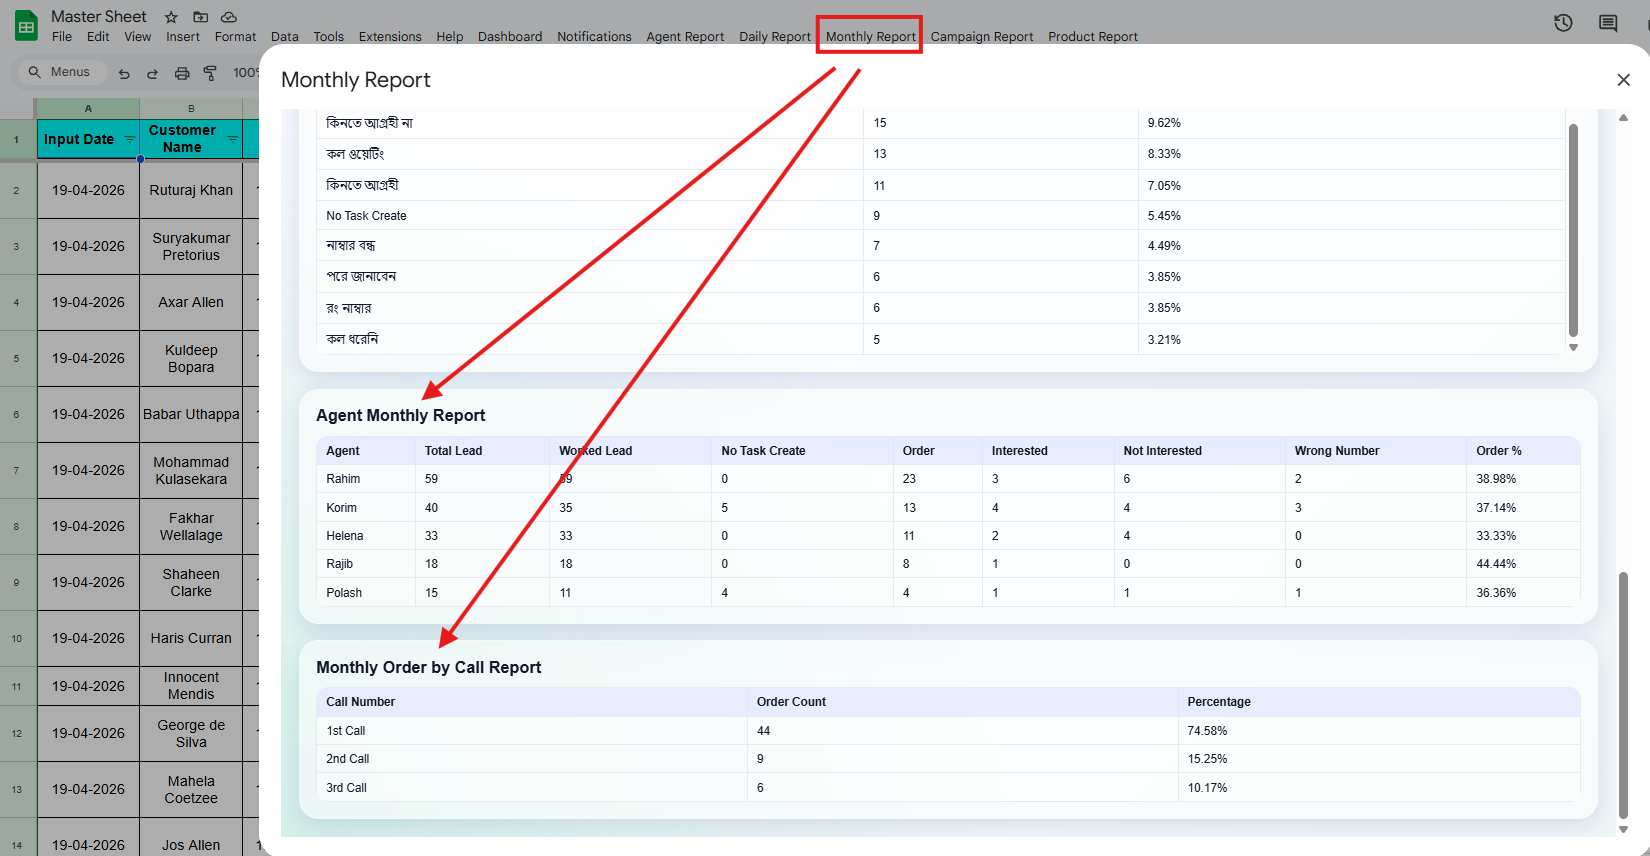Open the Edit menu
Image resolution: width=1650 pixels, height=856 pixels.
point(98,37)
